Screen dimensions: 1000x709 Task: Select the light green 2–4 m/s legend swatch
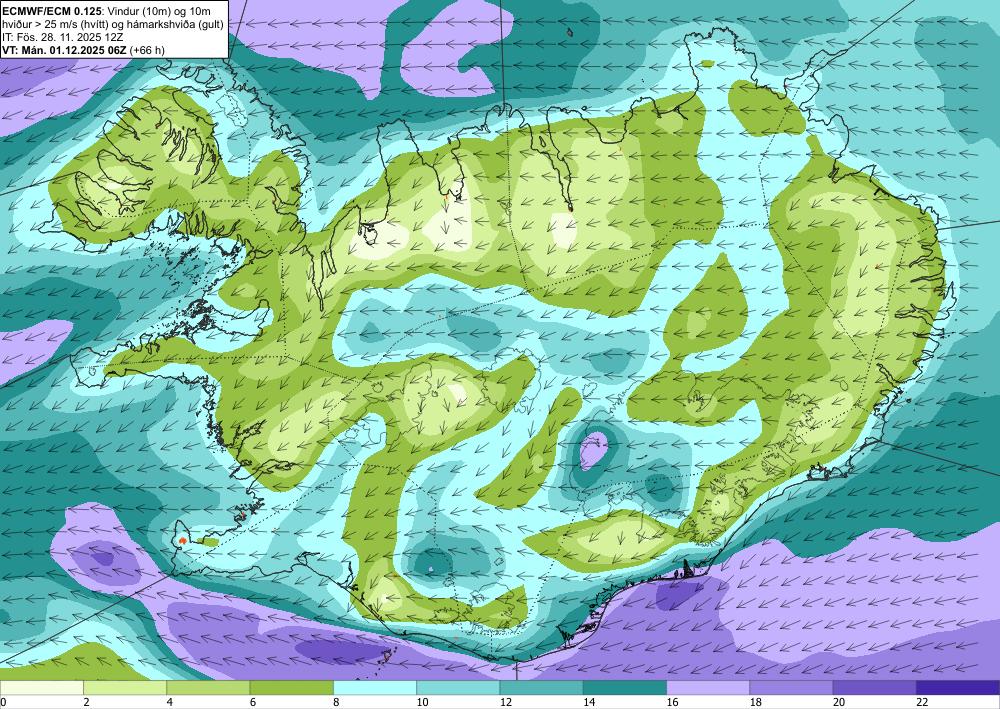point(125,688)
